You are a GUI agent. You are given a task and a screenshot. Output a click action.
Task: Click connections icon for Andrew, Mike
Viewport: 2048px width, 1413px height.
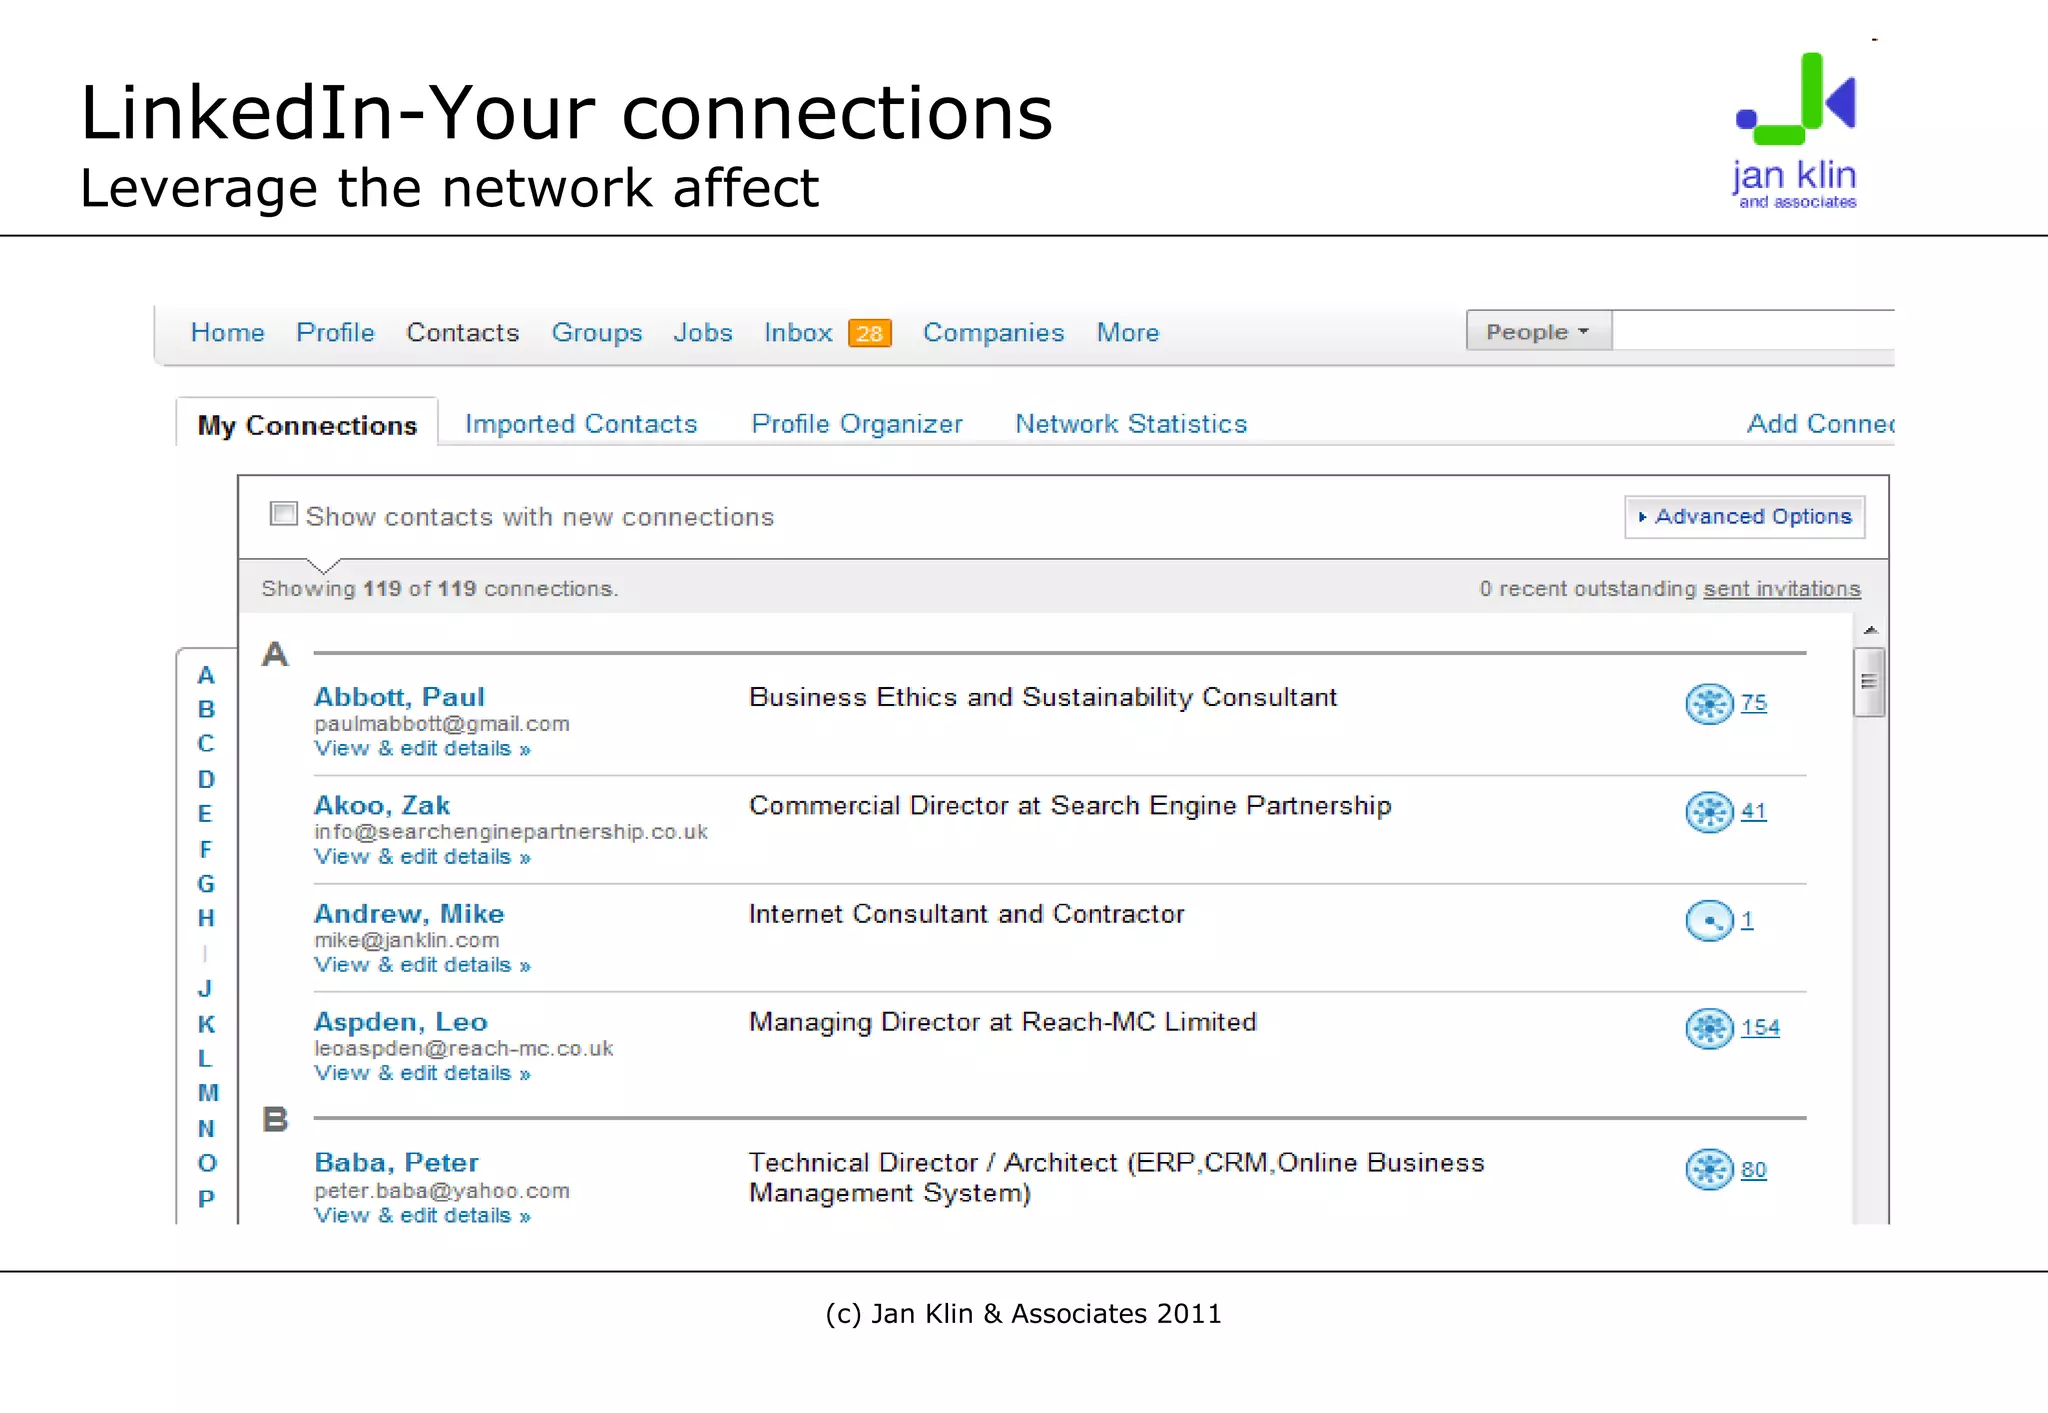[x=1709, y=920]
